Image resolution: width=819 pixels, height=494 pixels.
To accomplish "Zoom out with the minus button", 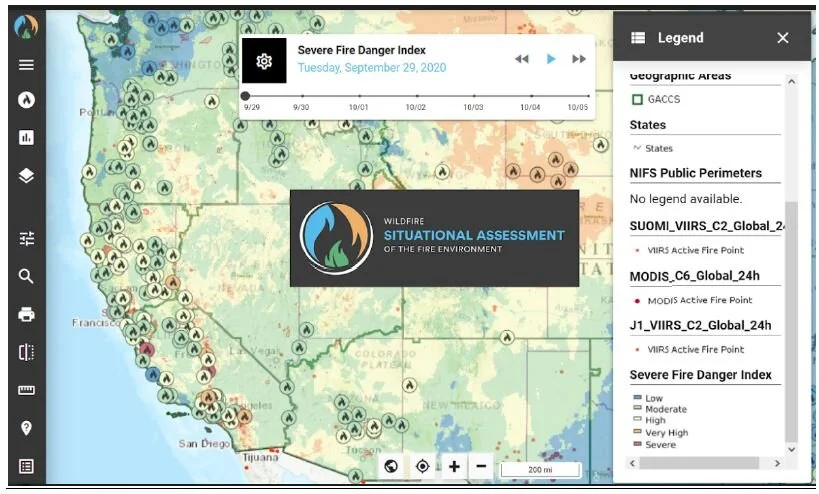I will [482, 466].
